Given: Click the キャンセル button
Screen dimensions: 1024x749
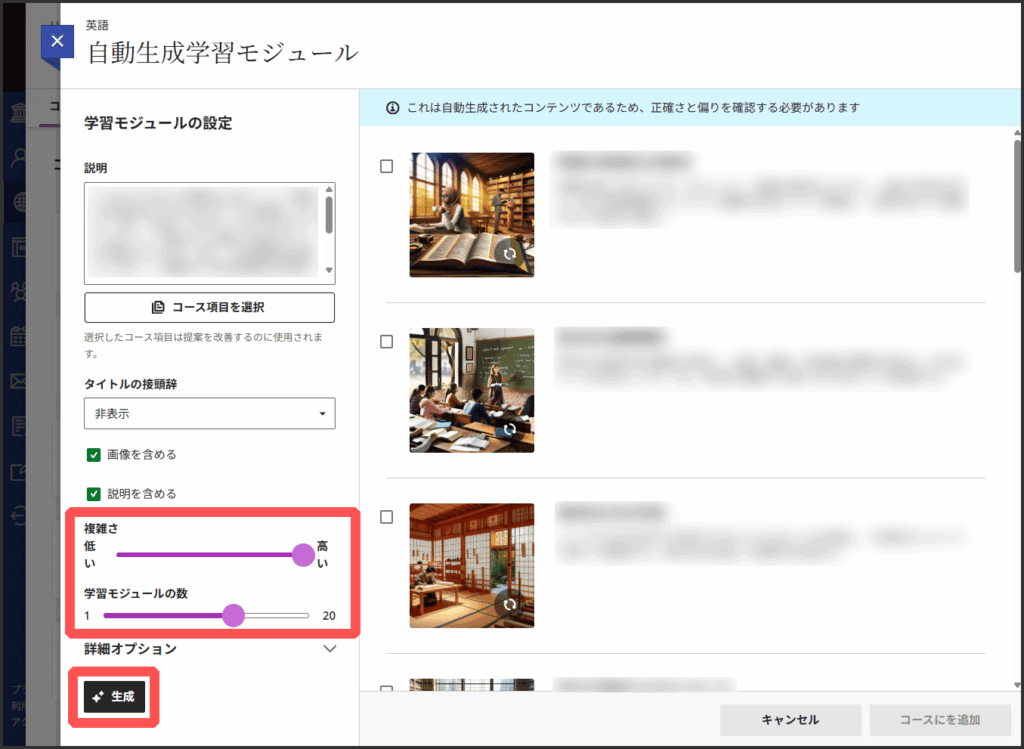Looking at the screenshot, I should (790, 720).
